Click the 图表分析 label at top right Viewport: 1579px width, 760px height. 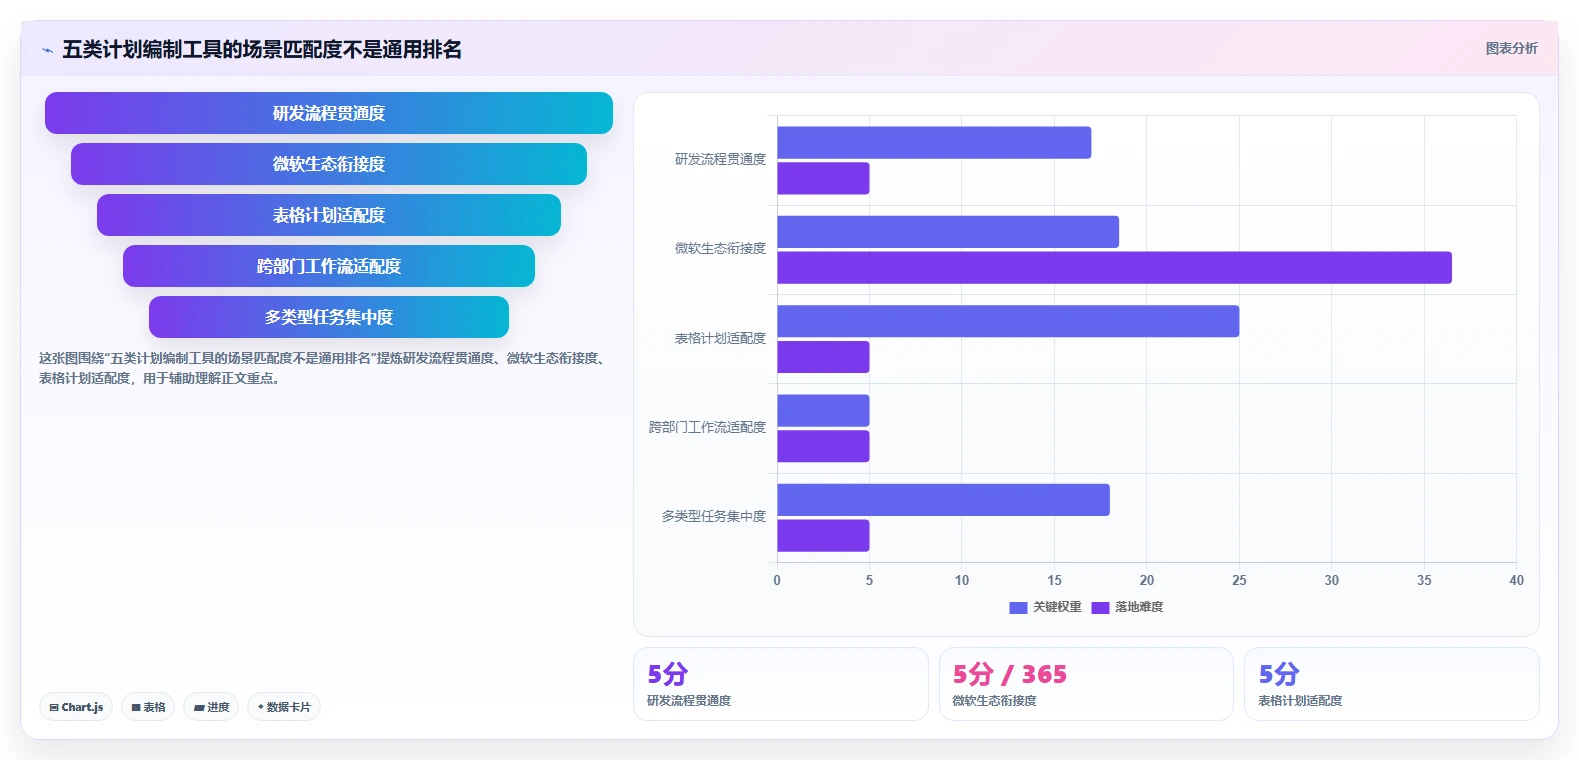tap(1511, 48)
